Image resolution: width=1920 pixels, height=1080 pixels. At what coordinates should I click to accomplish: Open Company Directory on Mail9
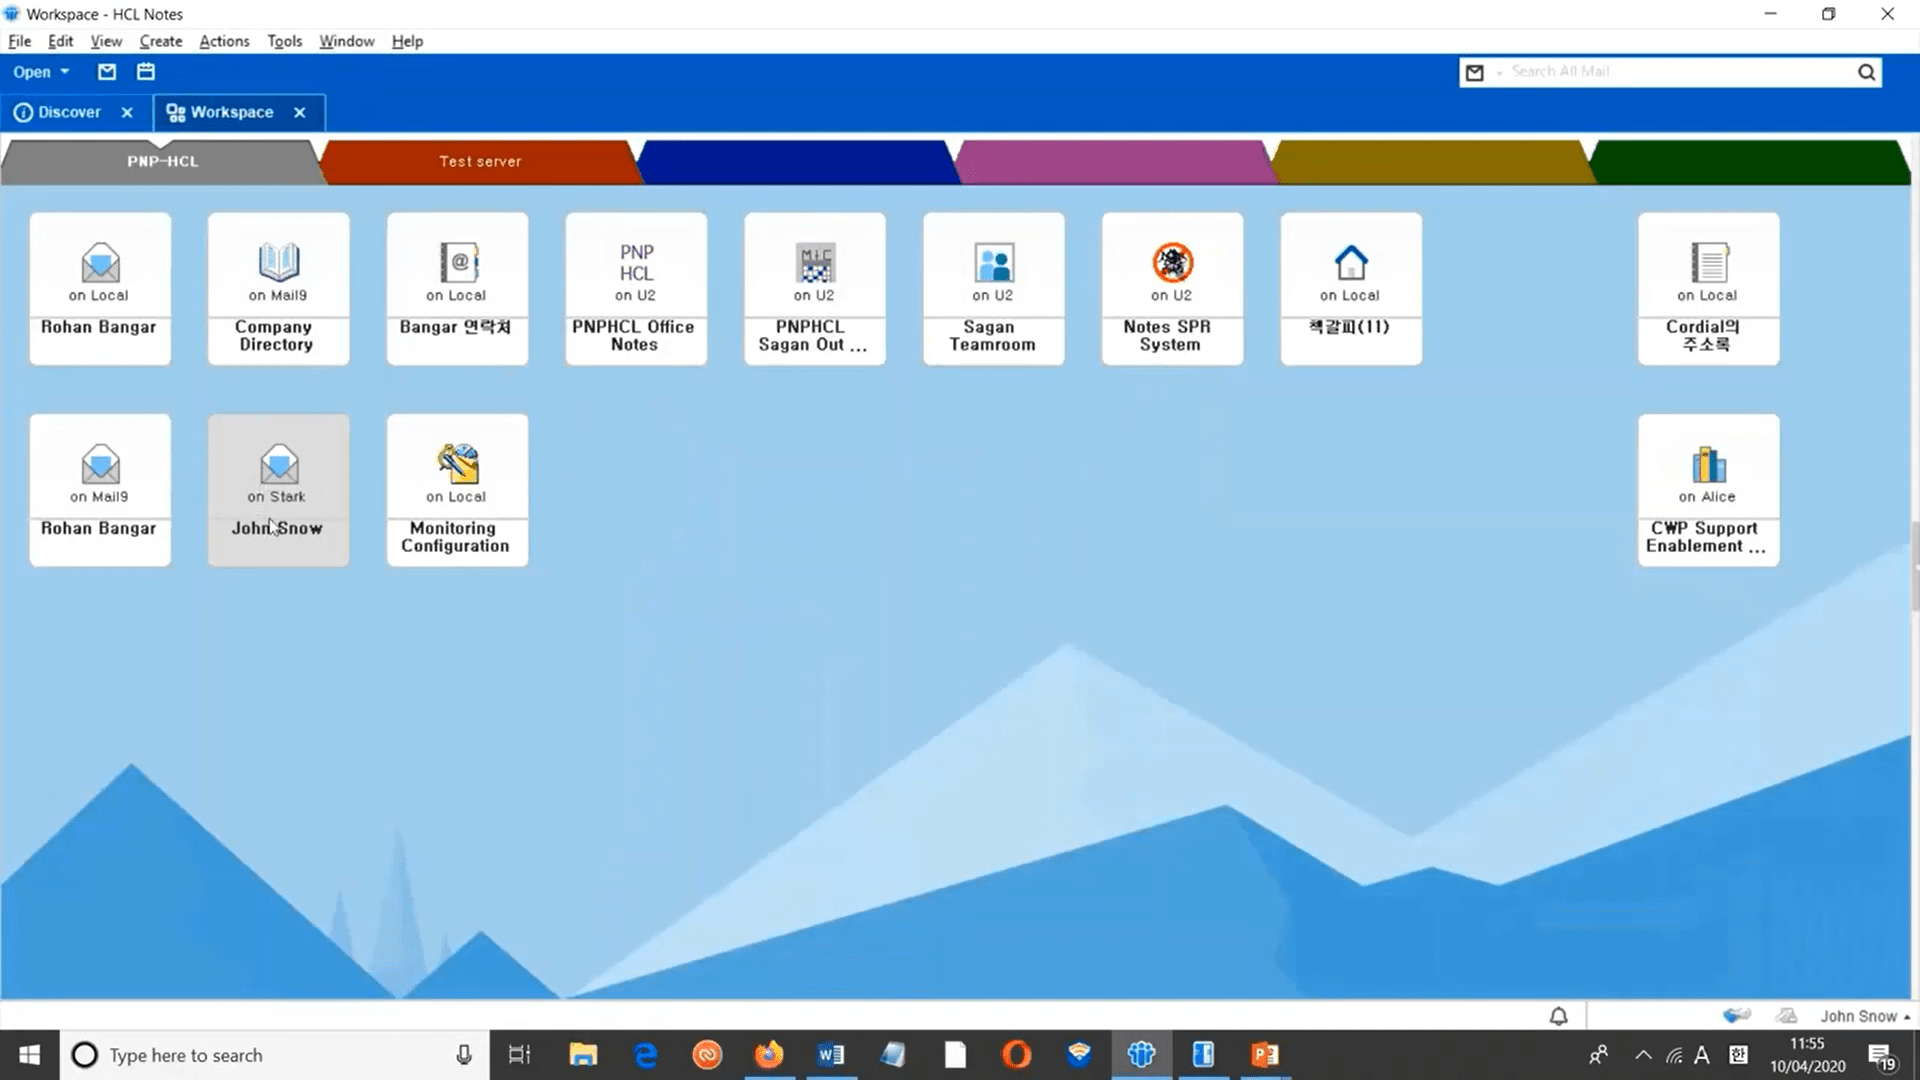point(278,288)
